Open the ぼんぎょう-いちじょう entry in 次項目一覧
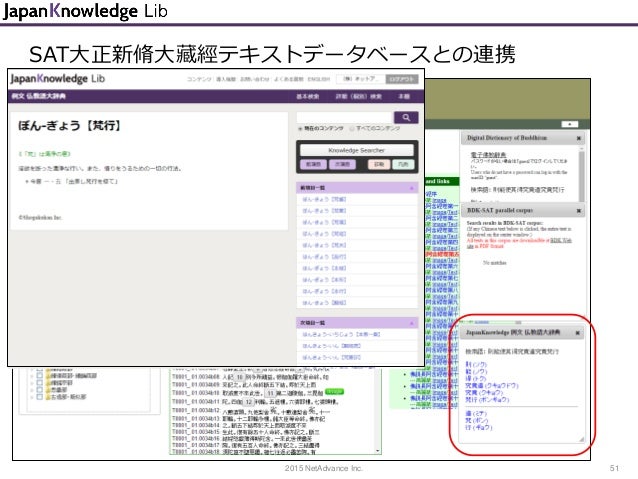The height and width of the screenshot is (479, 638). pos(341,335)
